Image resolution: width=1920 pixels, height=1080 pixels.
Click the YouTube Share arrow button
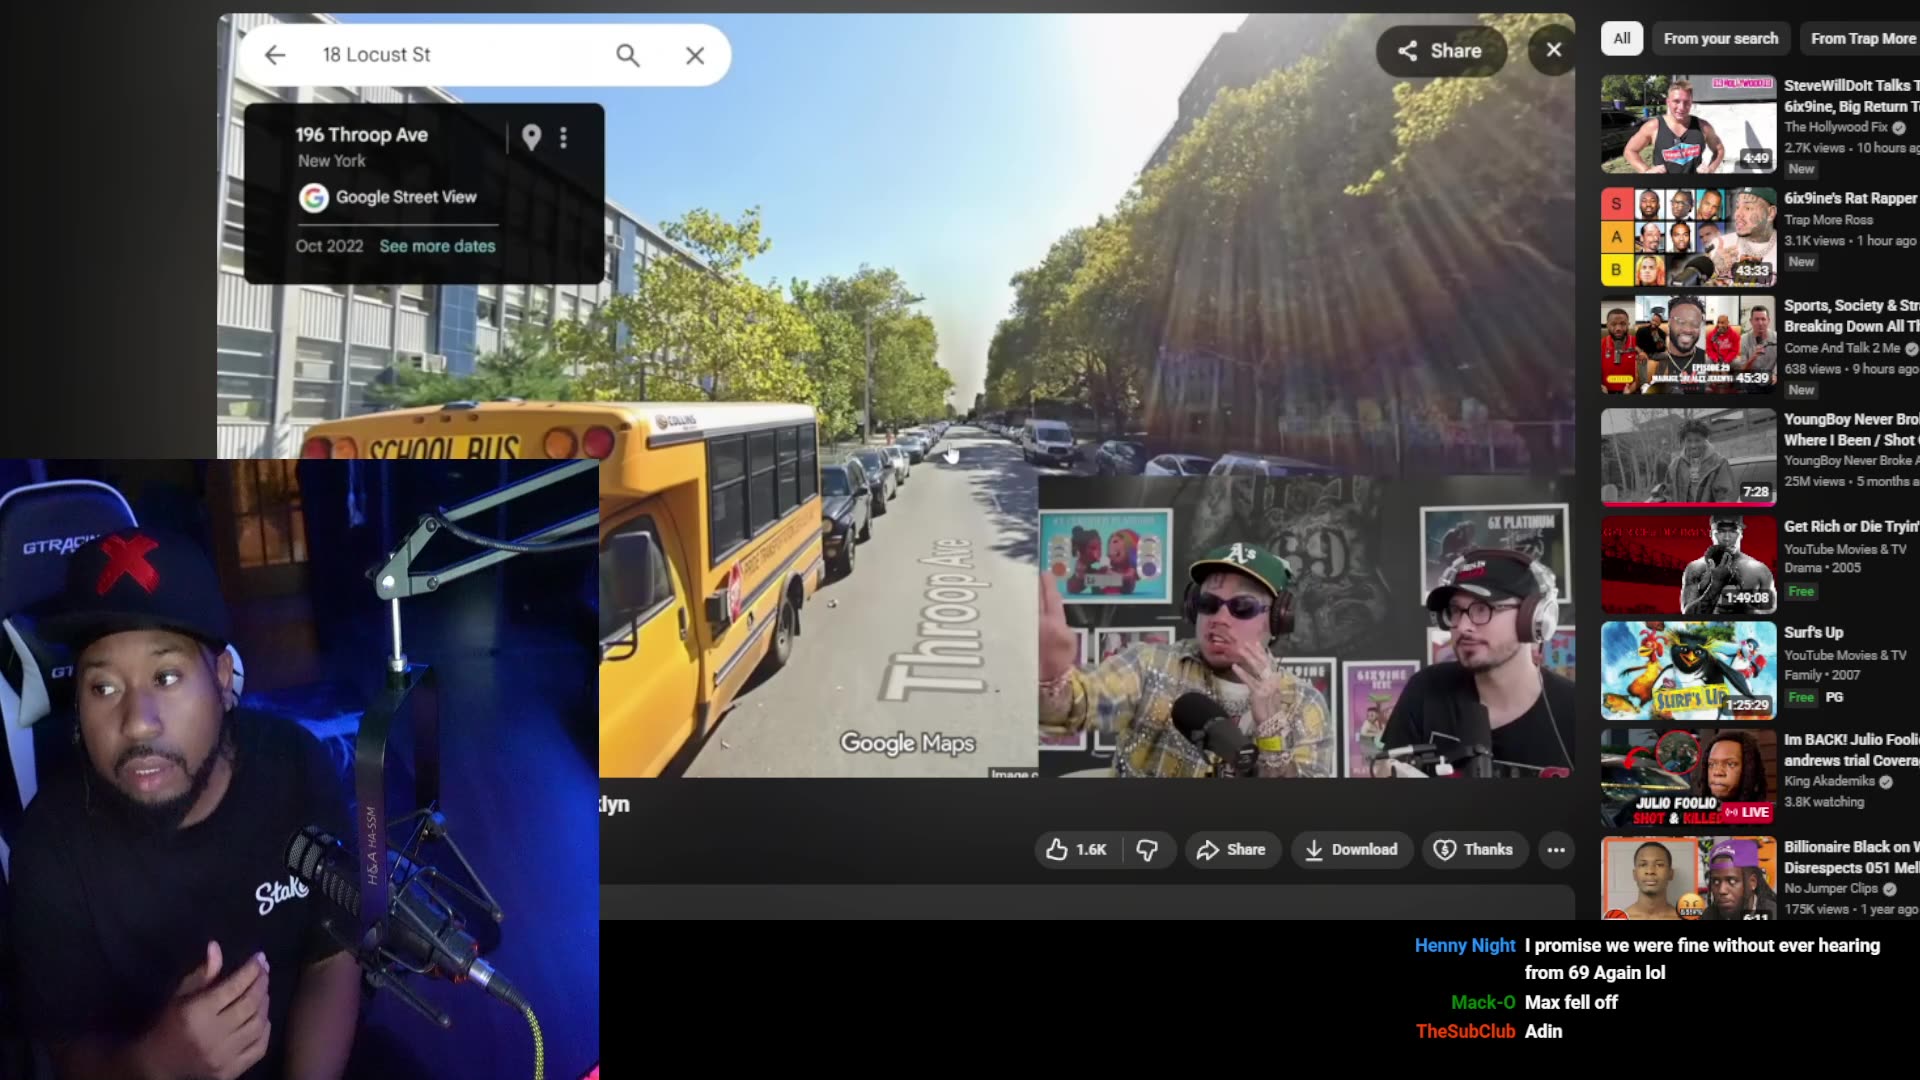tap(1232, 850)
